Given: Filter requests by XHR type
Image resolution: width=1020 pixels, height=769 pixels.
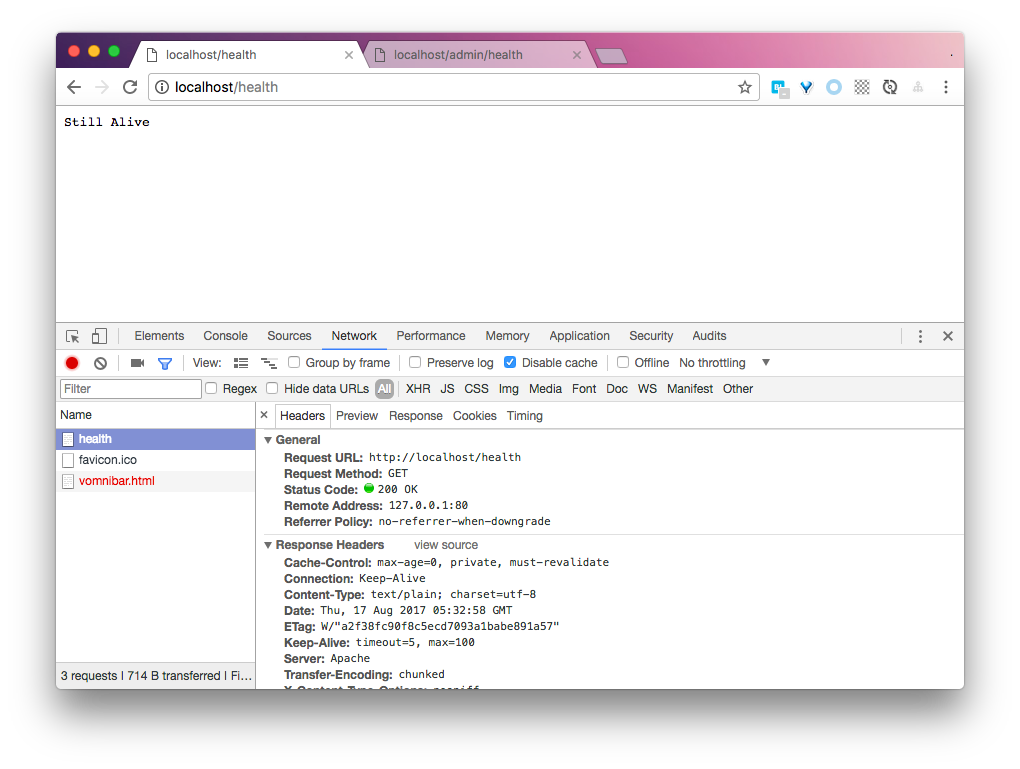Looking at the screenshot, I should point(418,389).
